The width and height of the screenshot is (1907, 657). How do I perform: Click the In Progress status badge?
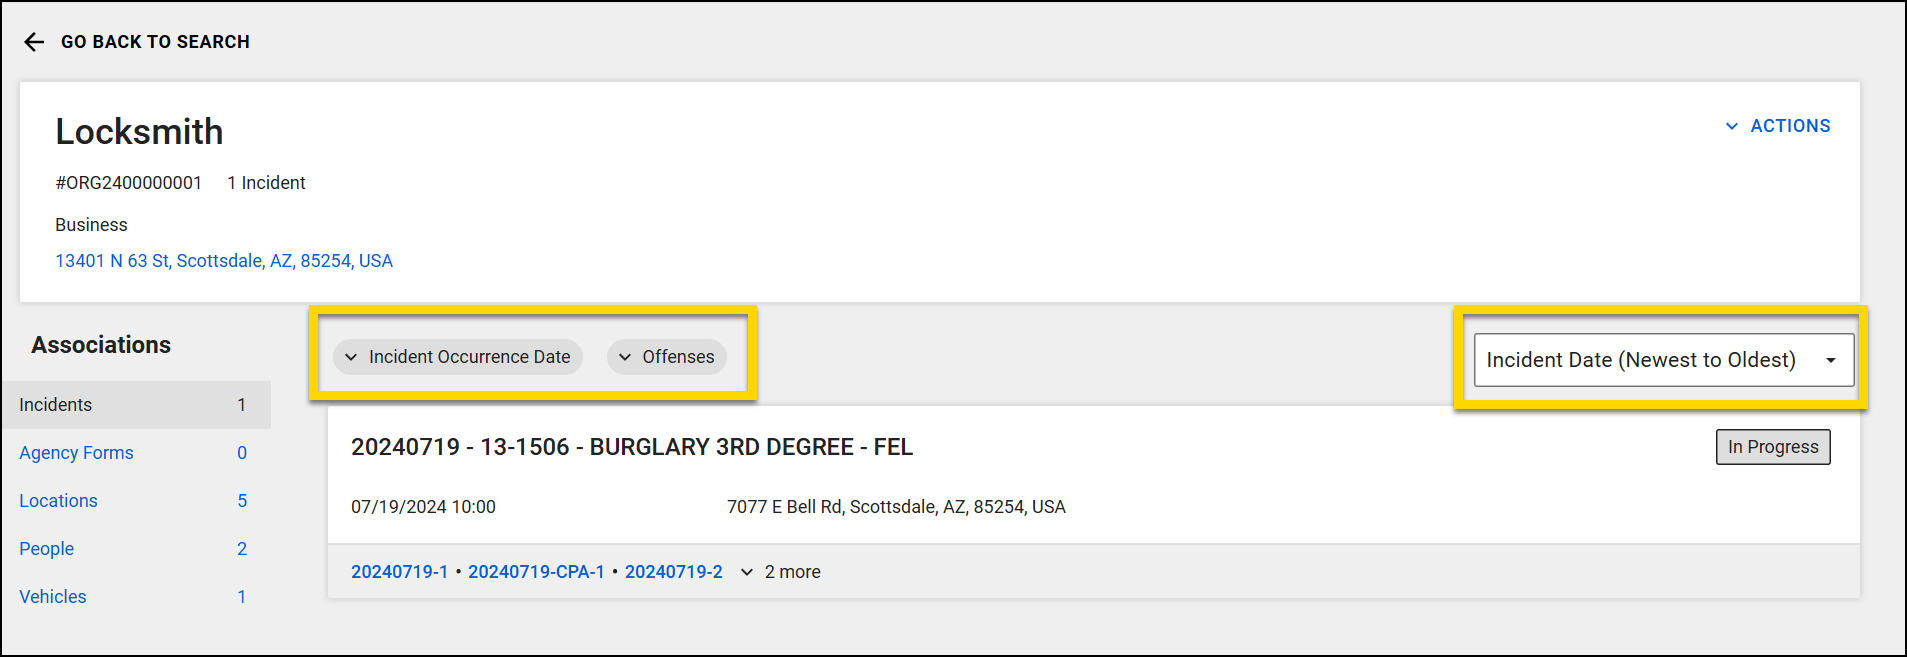coord(1773,447)
